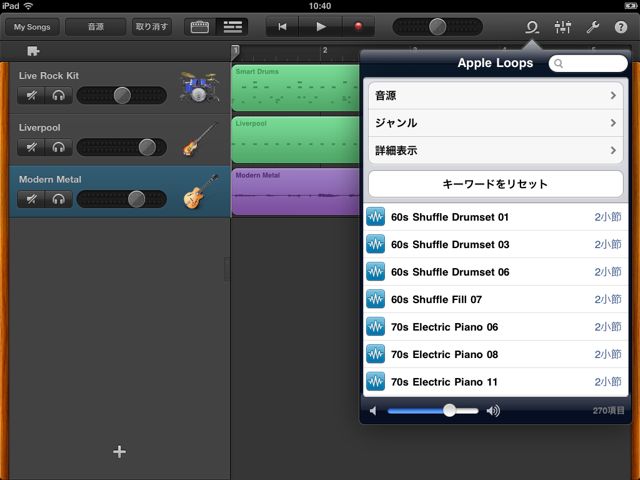Screen dimensions: 640x480
Task: Click the battery icon in status bar
Action: click(x=630, y=6)
